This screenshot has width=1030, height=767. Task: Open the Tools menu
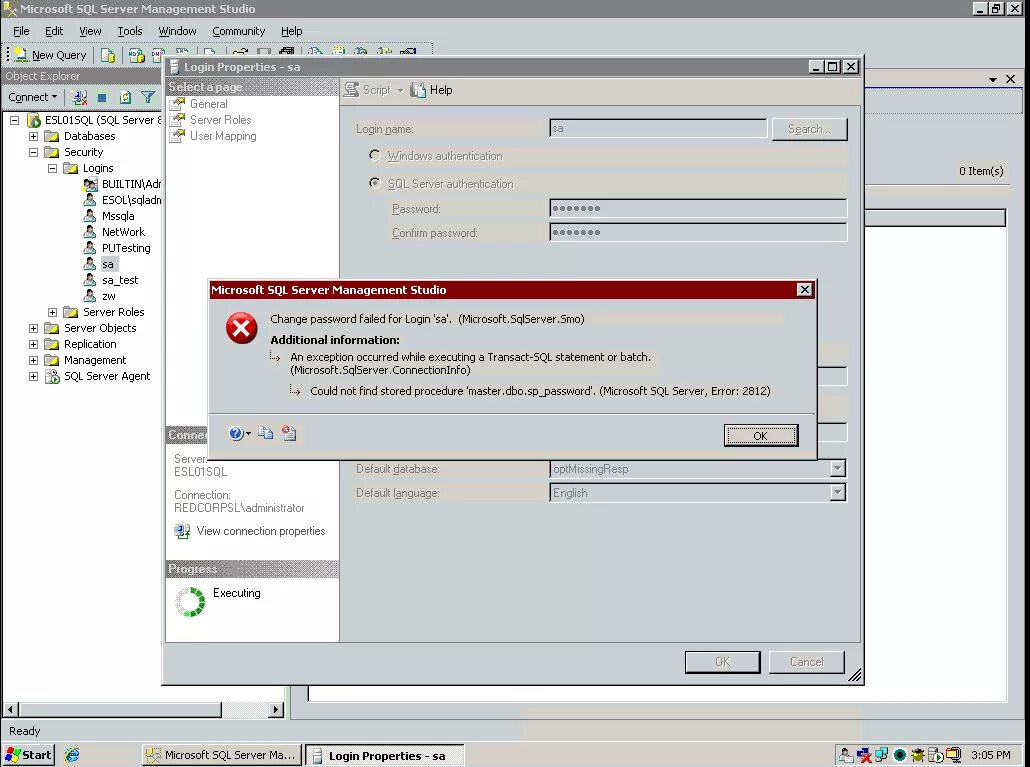point(129,31)
